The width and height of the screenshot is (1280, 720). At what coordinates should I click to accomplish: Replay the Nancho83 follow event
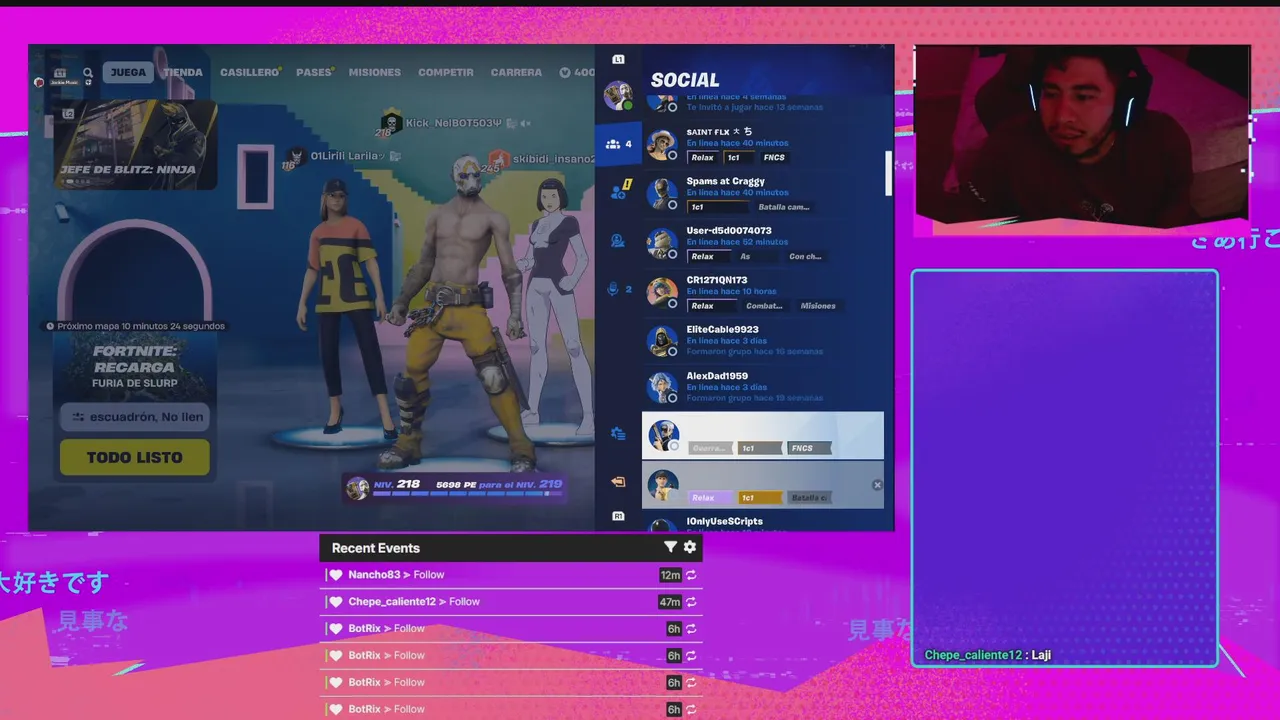691,575
